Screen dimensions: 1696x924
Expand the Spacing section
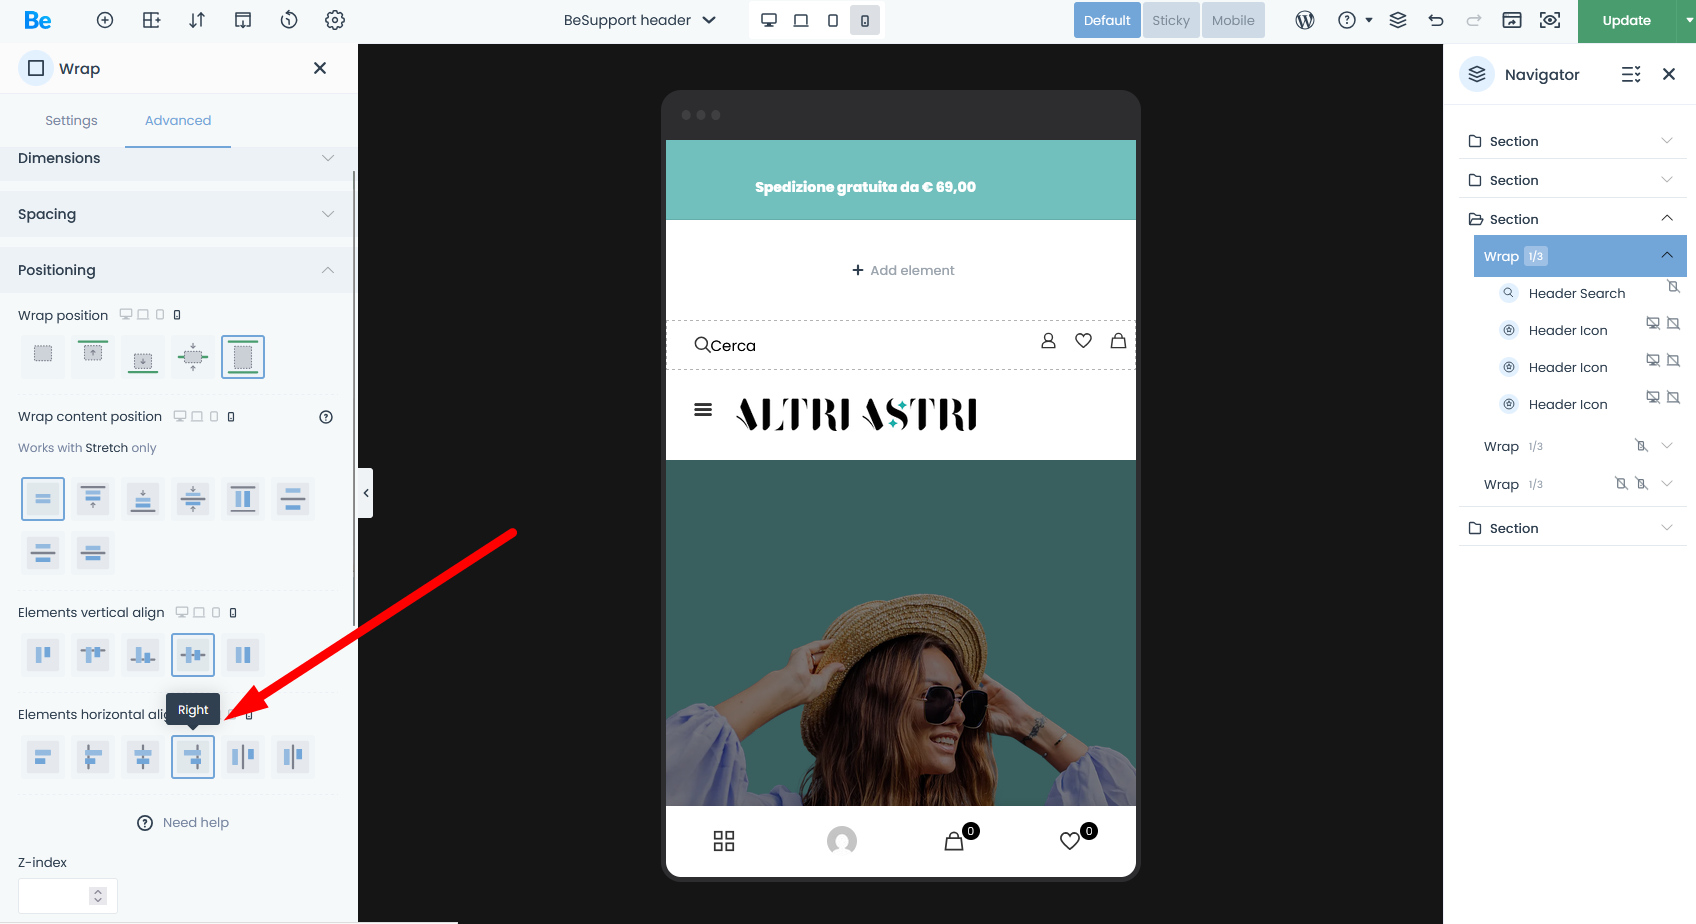[327, 214]
